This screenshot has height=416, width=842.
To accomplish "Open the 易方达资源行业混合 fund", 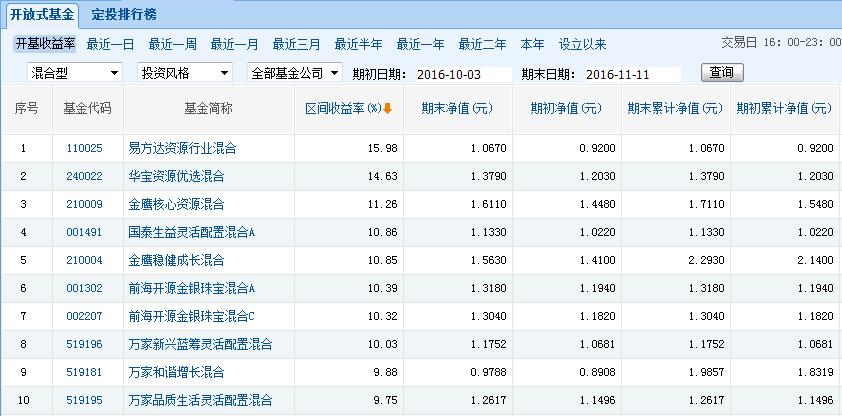I will tap(183, 149).
